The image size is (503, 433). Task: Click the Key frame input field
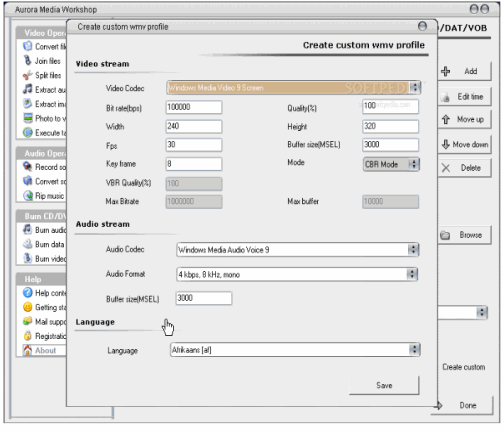(194, 164)
